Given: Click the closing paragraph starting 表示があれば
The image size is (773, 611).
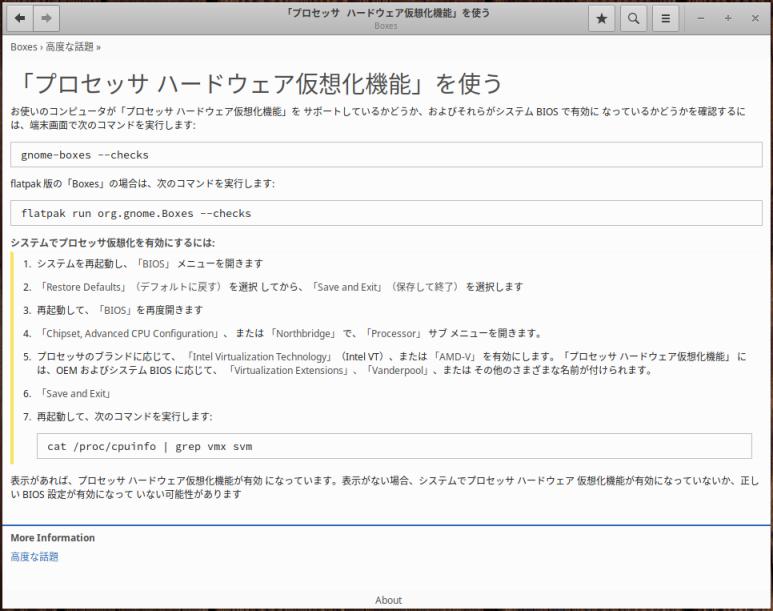Looking at the screenshot, I should [385, 487].
